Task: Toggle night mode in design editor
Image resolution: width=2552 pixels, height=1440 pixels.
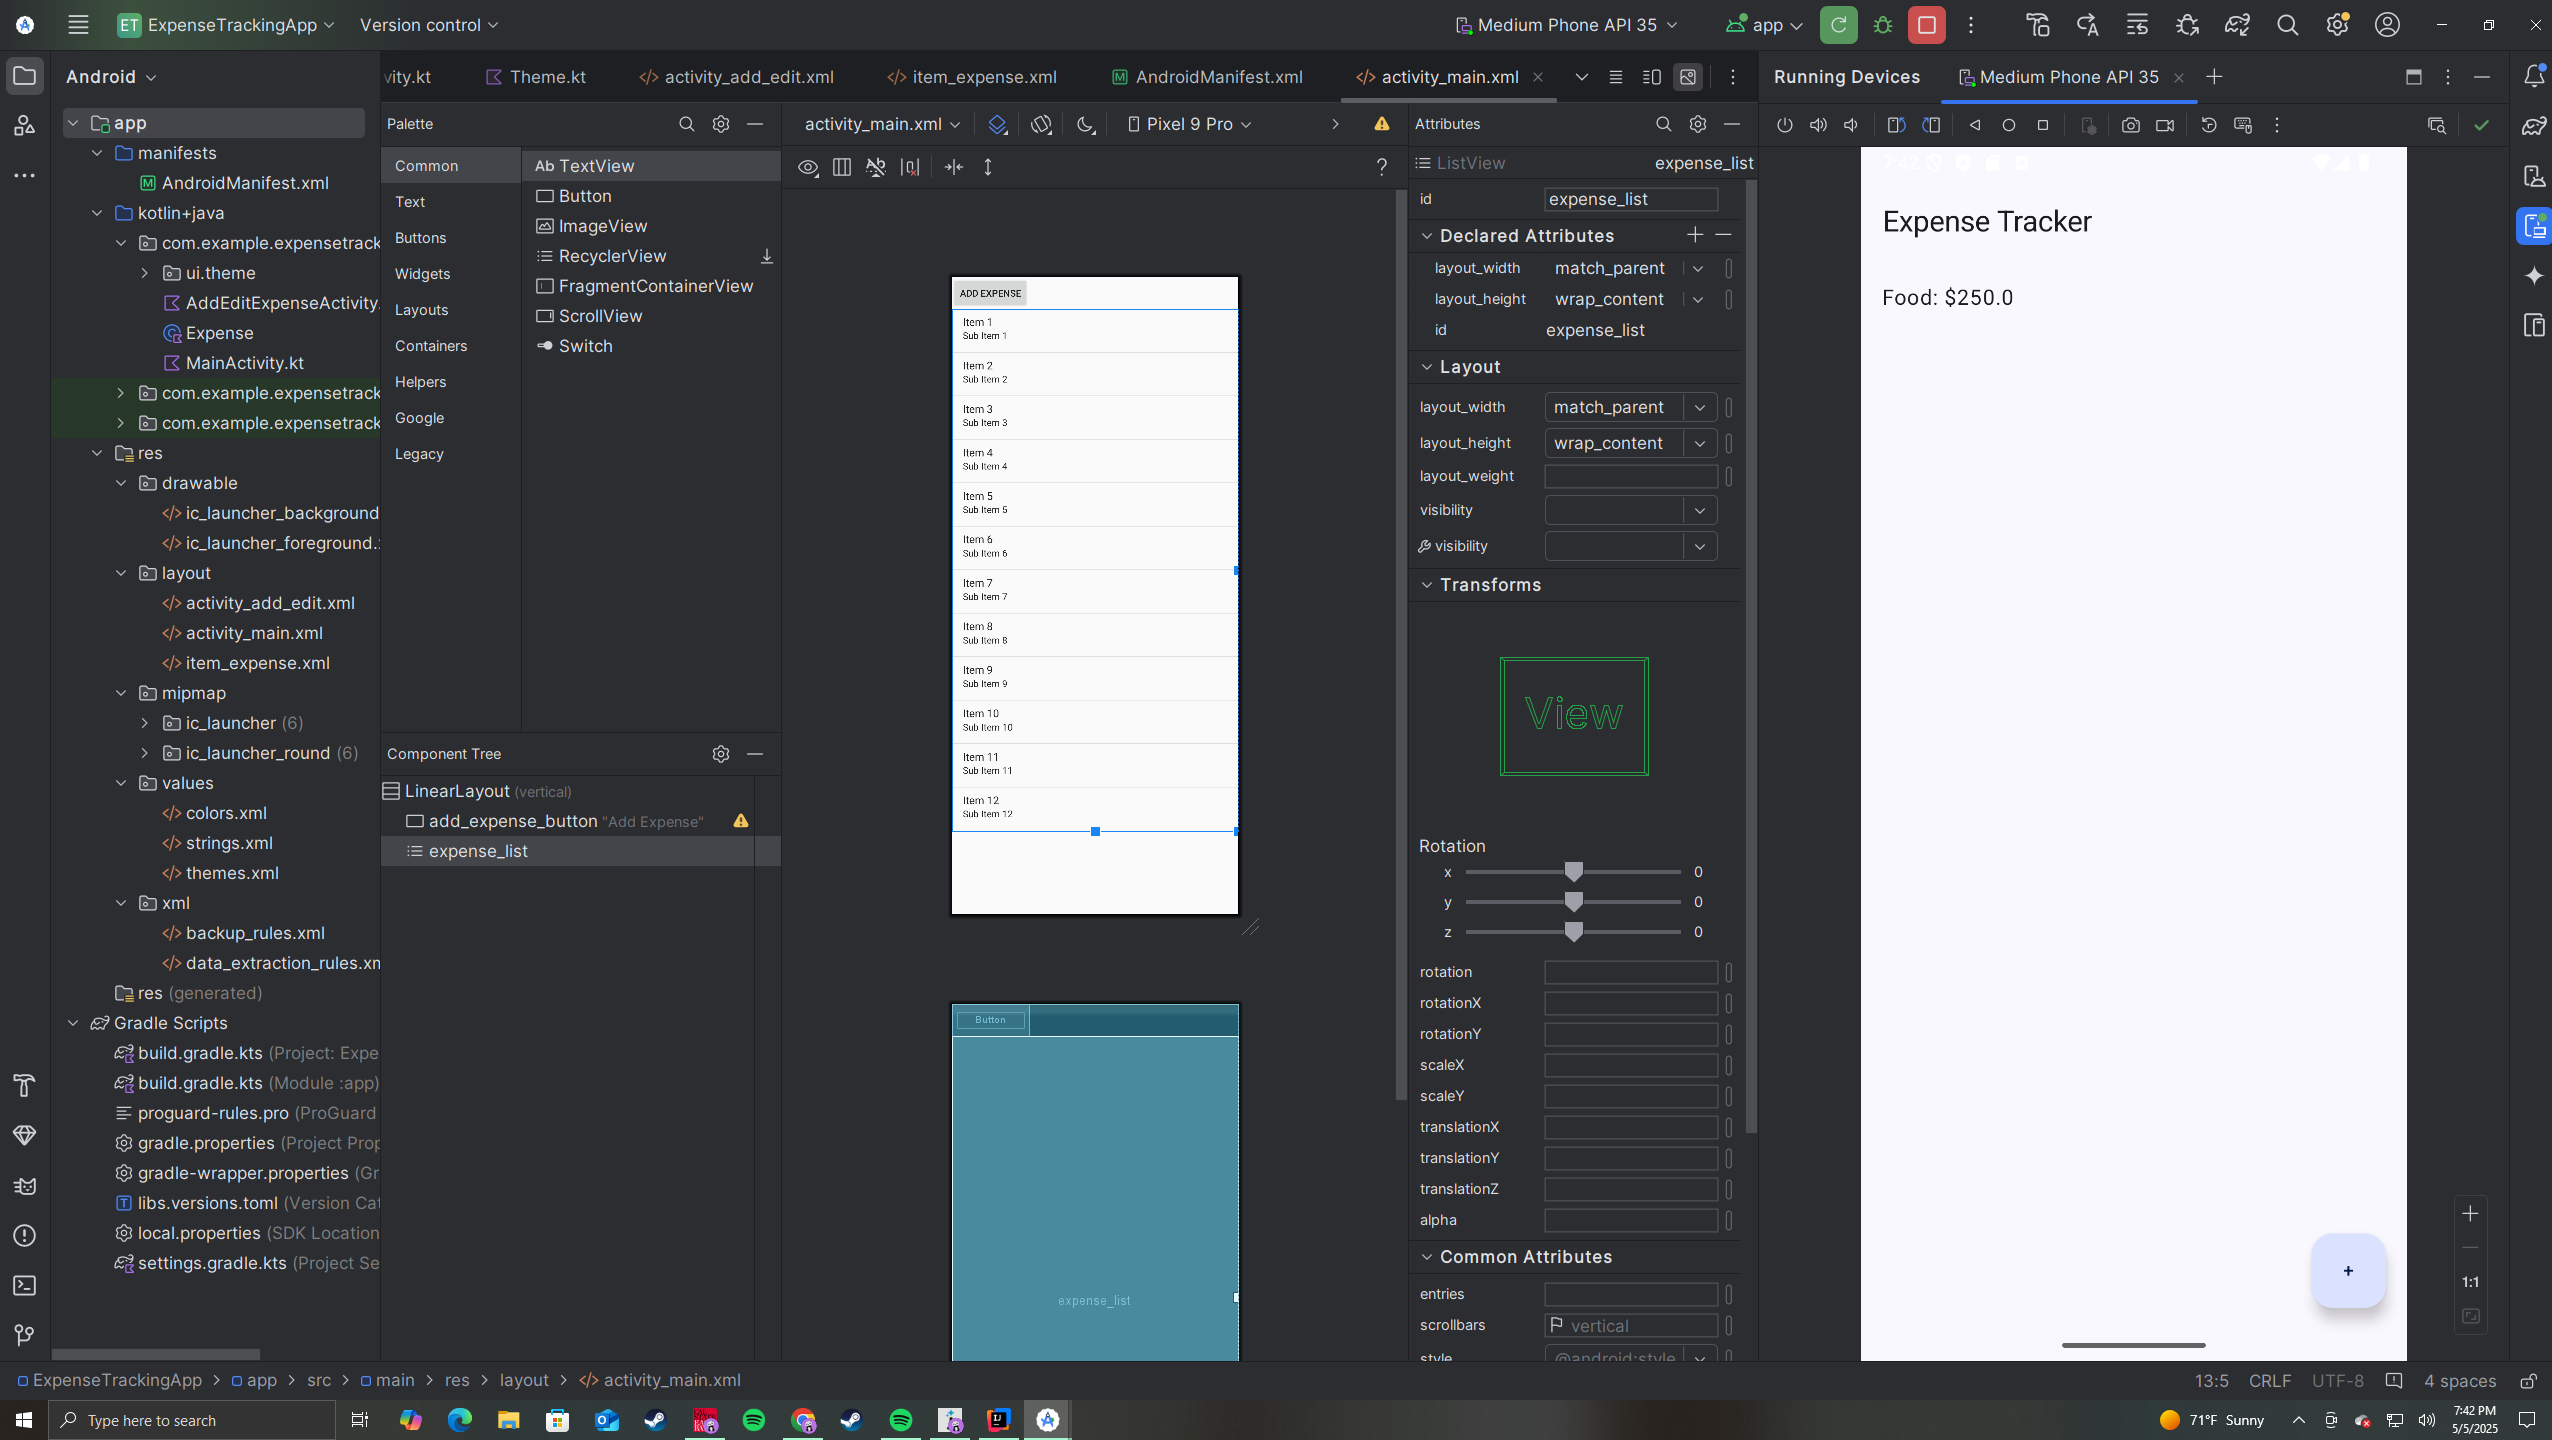Action: coord(1085,124)
